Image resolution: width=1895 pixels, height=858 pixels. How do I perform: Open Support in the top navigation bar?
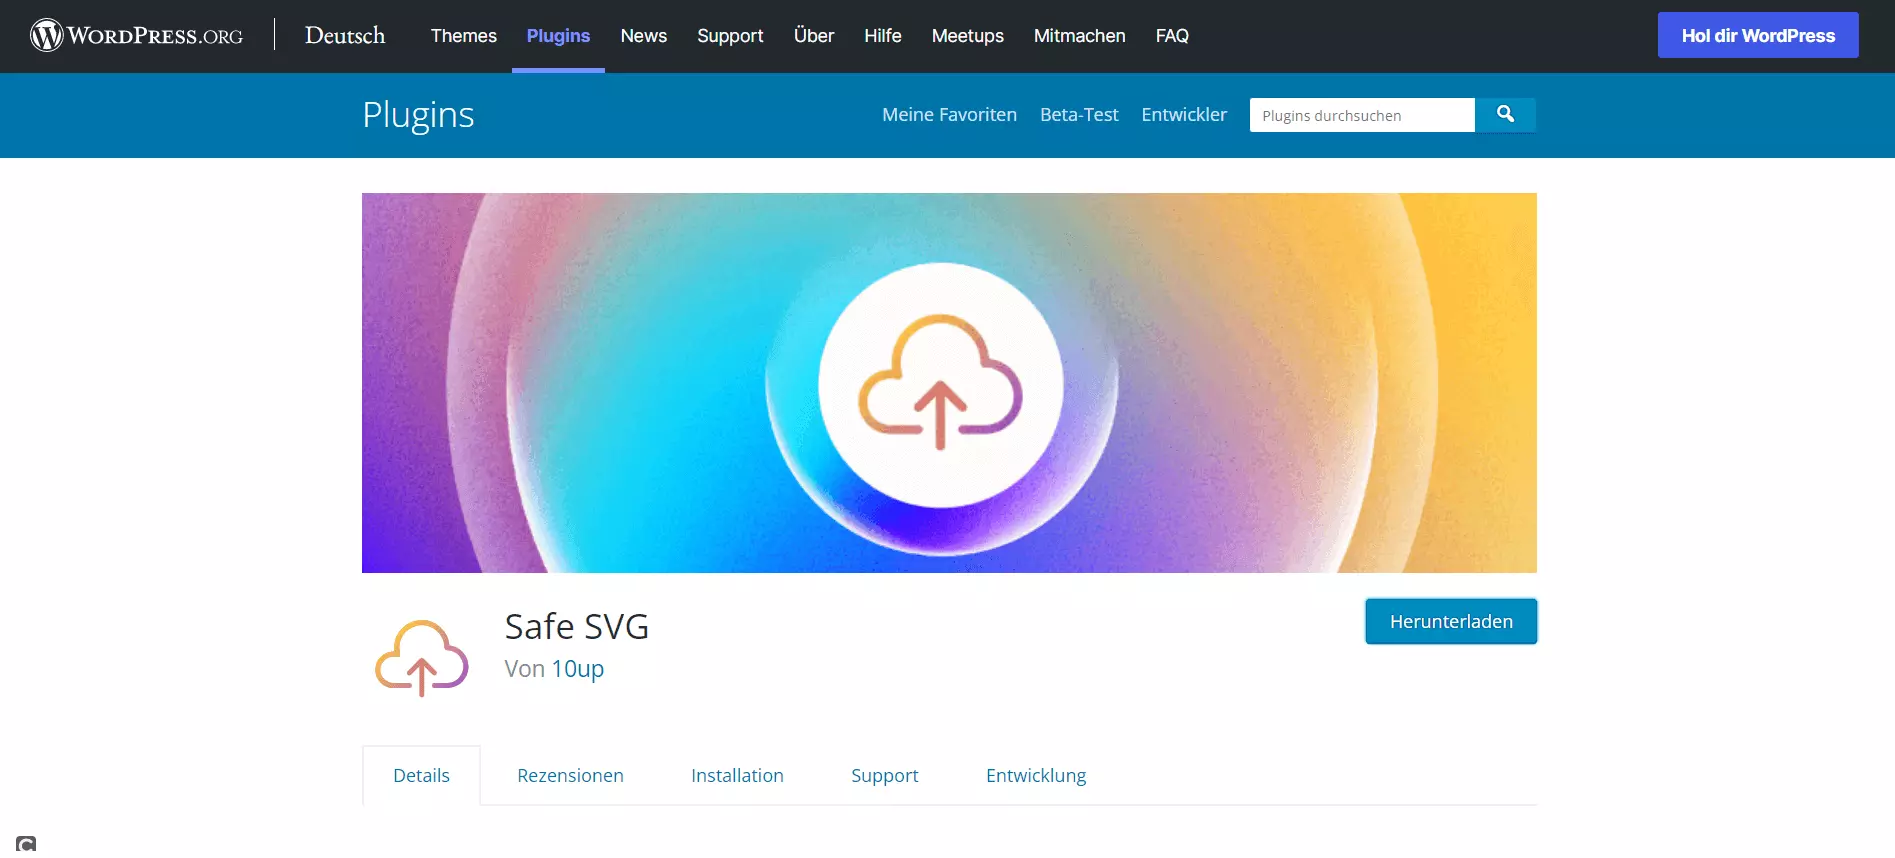(x=730, y=36)
